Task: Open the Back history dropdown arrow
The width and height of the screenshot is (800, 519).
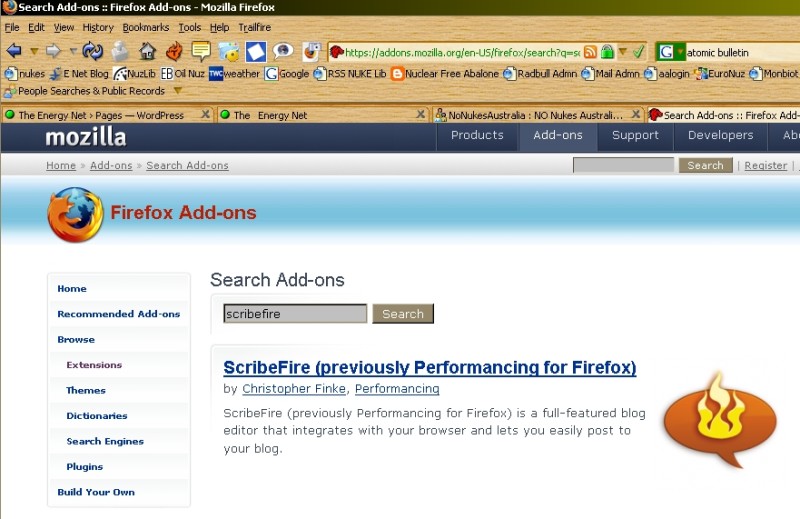Action: pyautogui.click(x=34, y=51)
